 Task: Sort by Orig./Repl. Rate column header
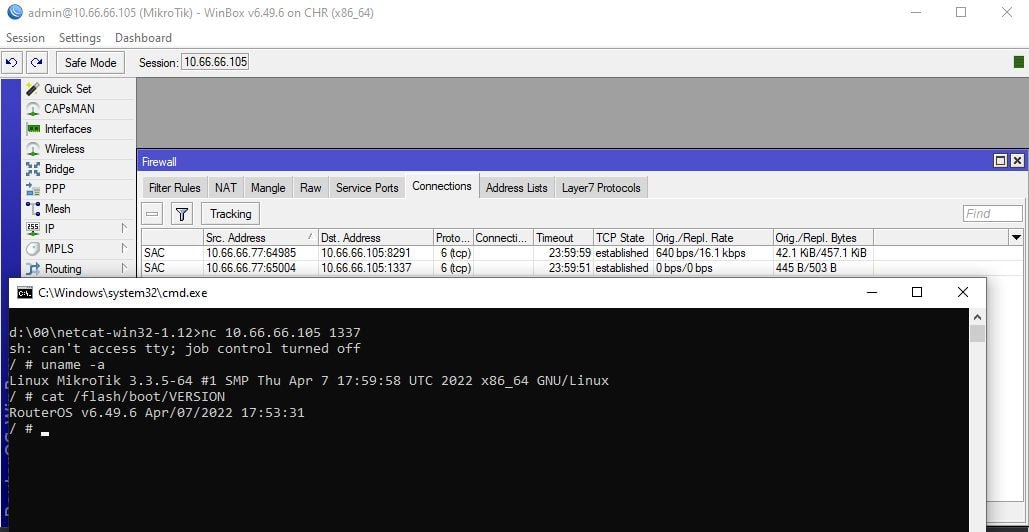coord(713,237)
